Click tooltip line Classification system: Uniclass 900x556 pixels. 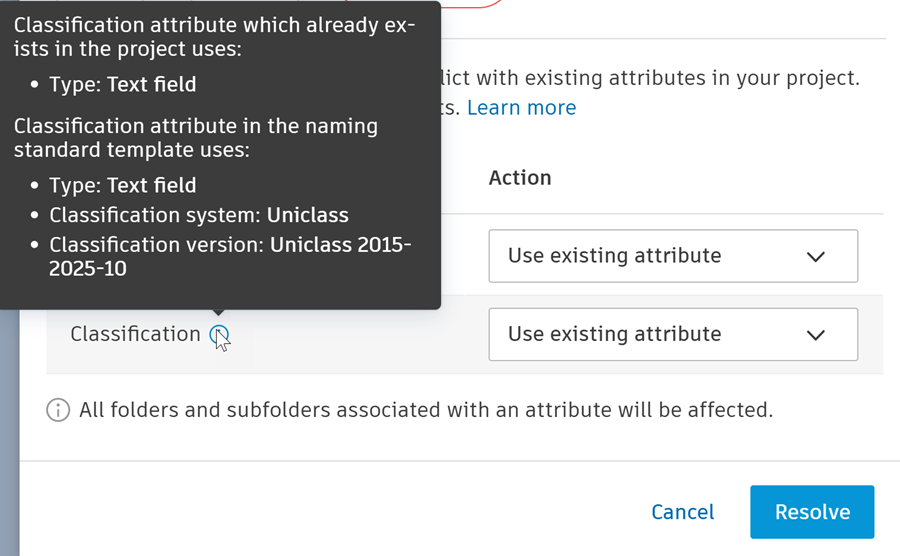click(x=199, y=215)
